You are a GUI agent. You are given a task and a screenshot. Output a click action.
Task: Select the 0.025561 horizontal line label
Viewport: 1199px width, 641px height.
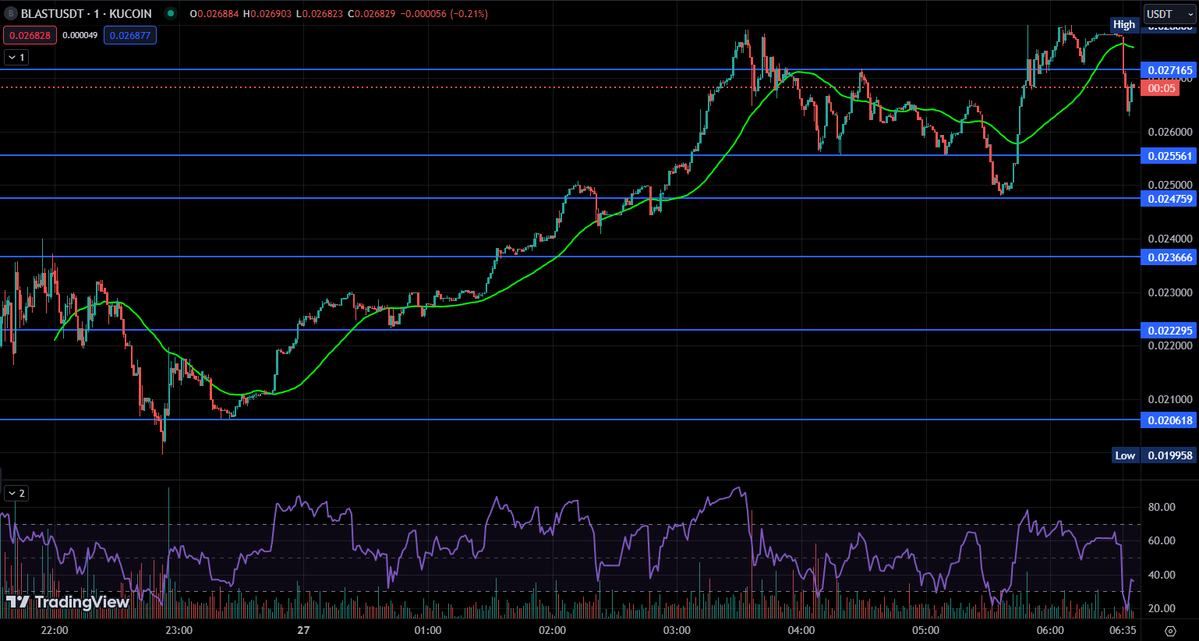pyautogui.click(x=1168, y=156)
